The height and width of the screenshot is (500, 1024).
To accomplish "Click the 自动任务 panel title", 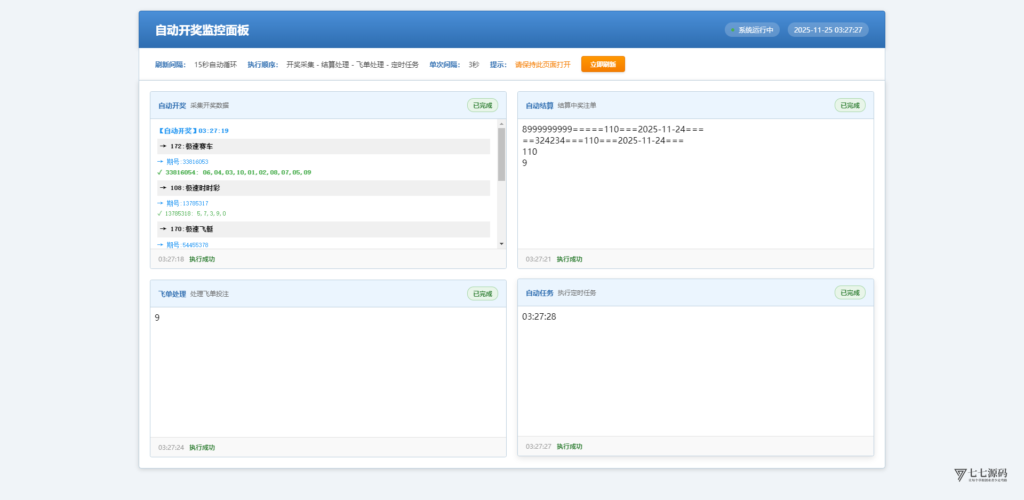I will pos(540,293).
